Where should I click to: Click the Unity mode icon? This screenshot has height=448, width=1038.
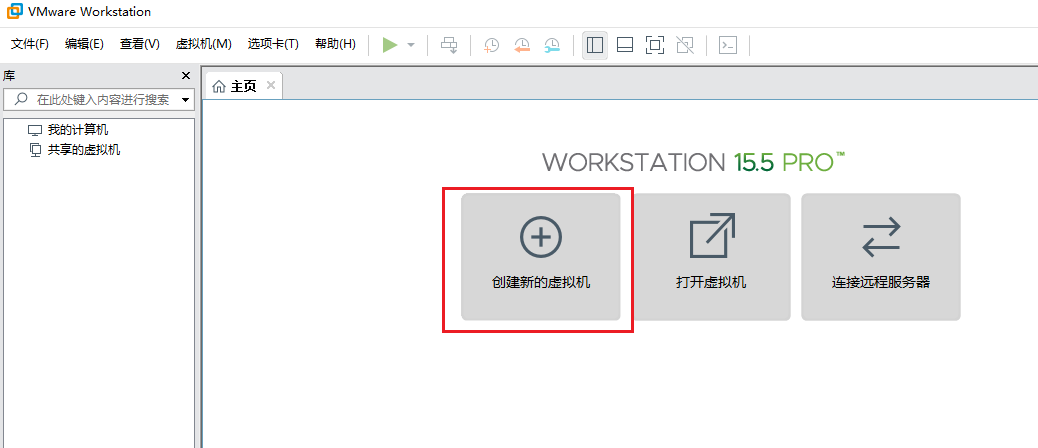point(685,45)
